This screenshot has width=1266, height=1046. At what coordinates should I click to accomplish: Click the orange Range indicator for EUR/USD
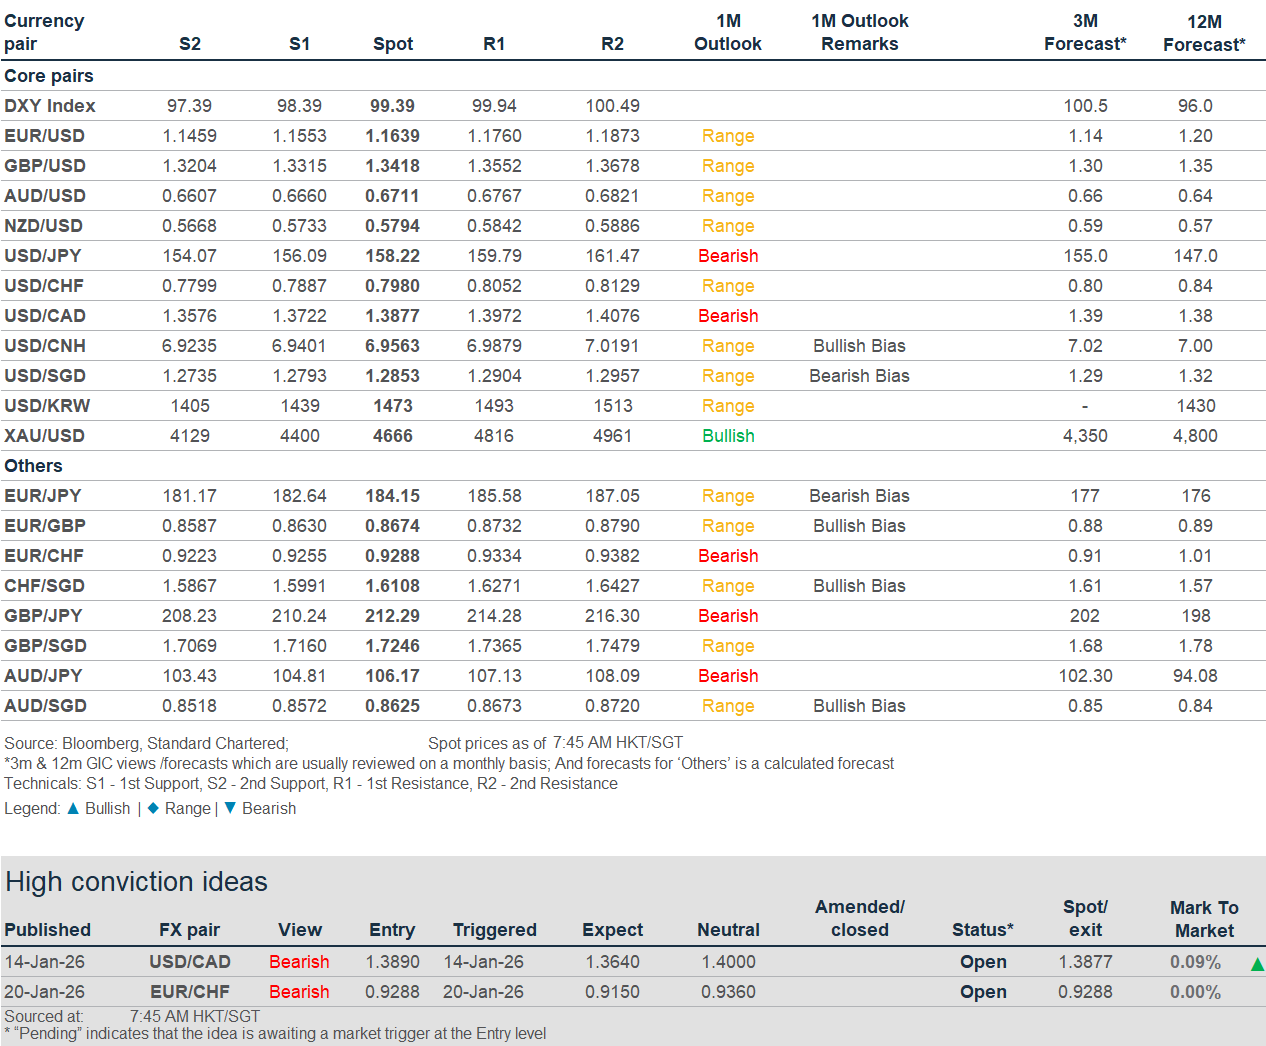(x=728, y=135)
